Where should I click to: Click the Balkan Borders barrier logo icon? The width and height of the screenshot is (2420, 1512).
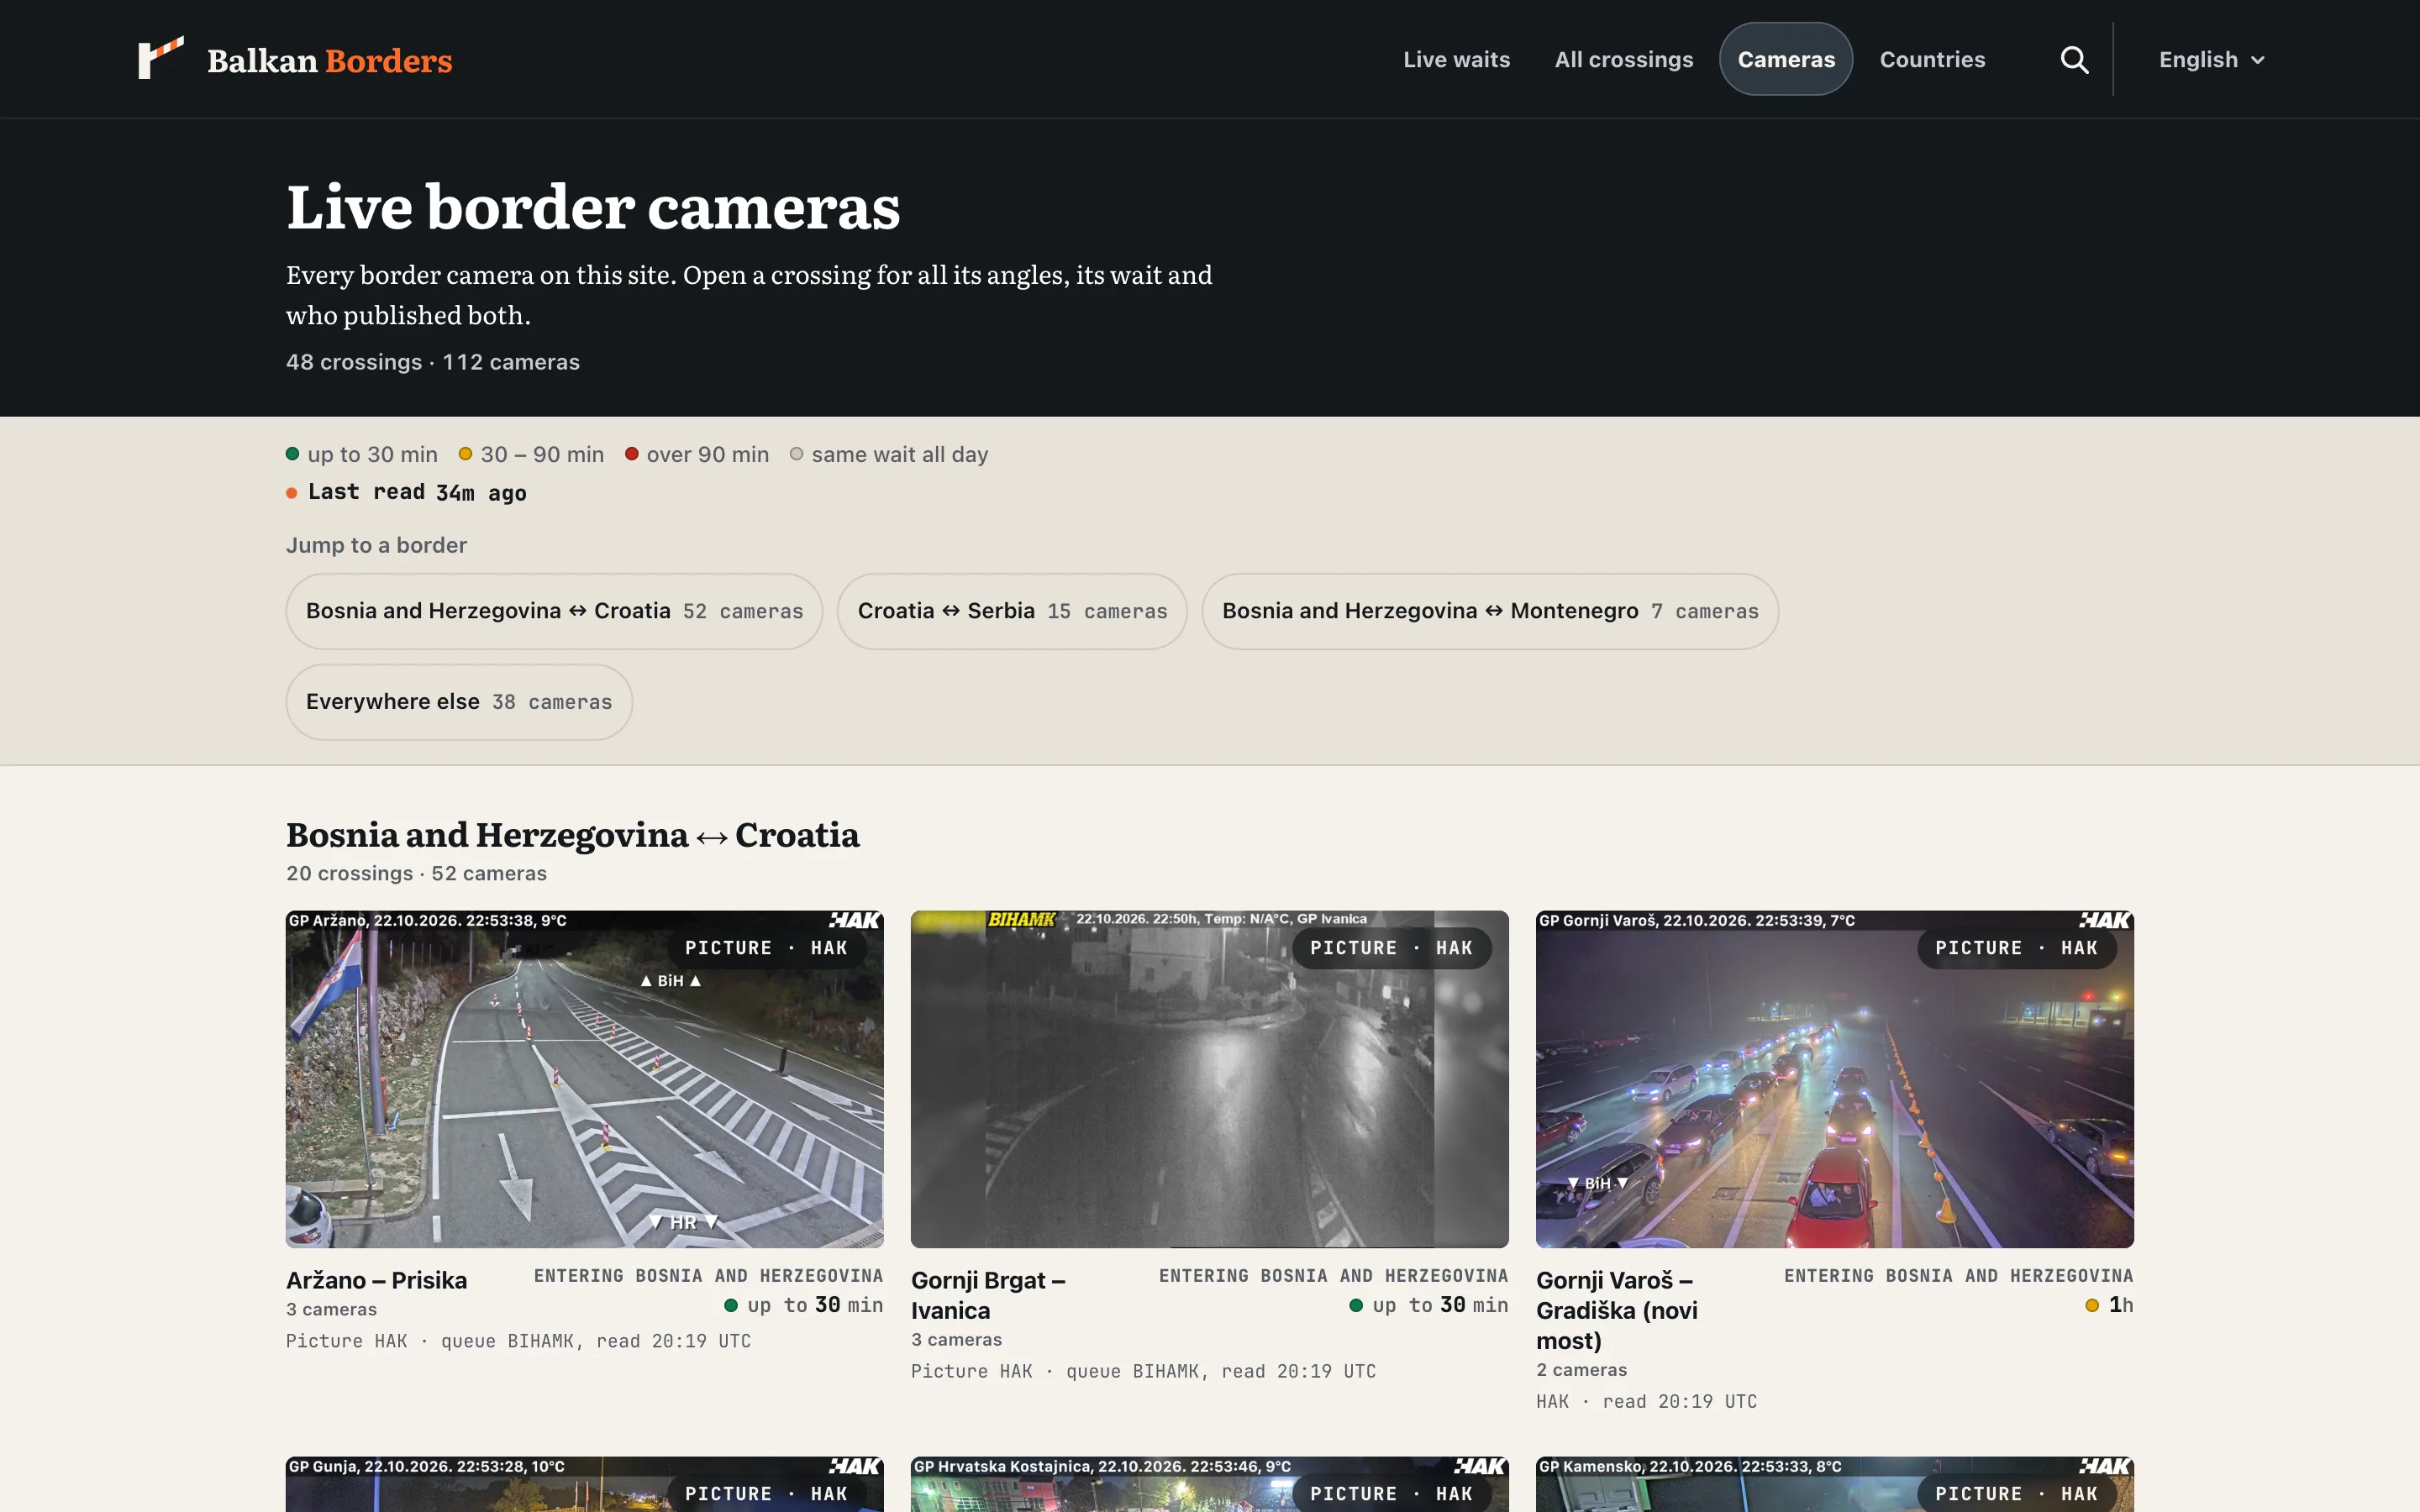pyautogui.click(x=161, y=58)
